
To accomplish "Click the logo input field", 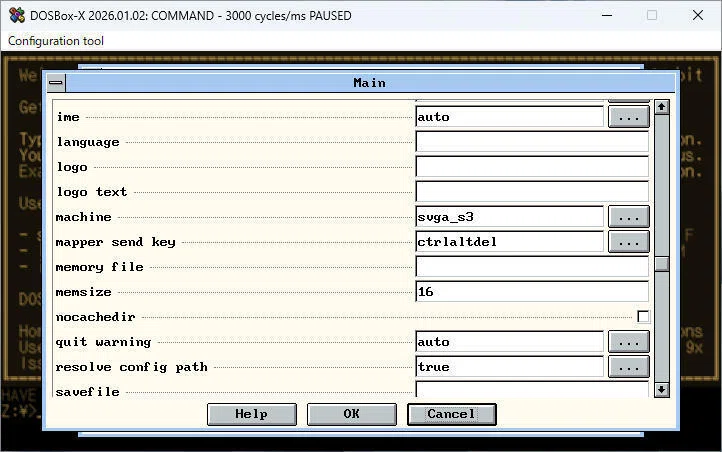I will click(532, 167).
